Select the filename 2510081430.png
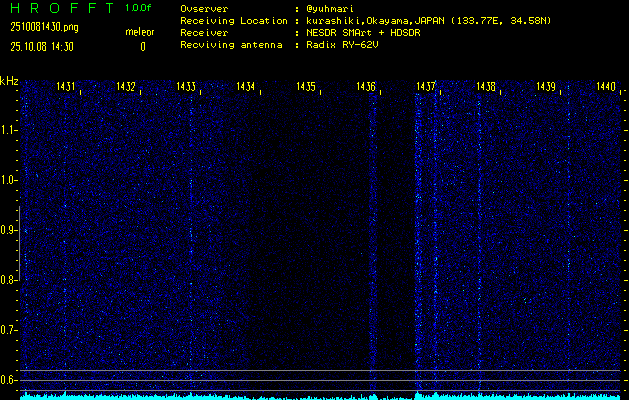629x400 pixels. pos(44,27)
